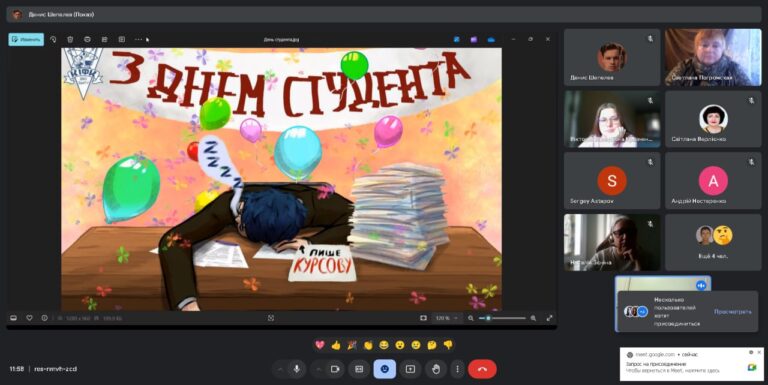This screenshot has height=385, width=768.
Task: Click the Просмотреть link in join request
Action: 732,312
